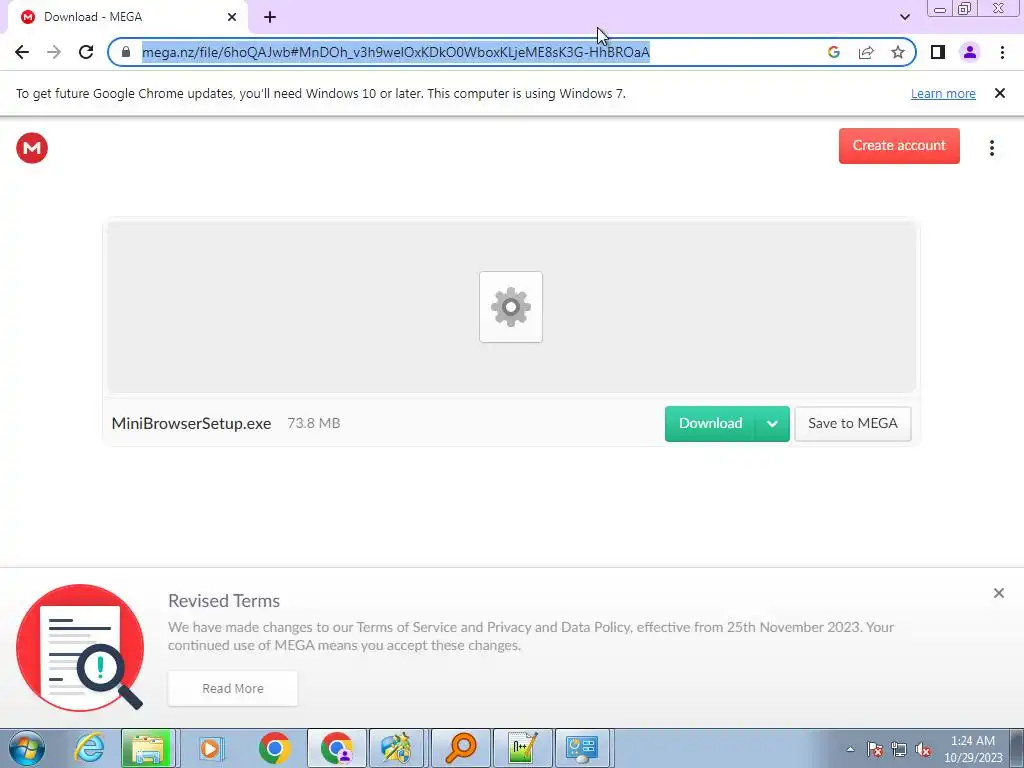Click Save to MEGA

[852, 424]
